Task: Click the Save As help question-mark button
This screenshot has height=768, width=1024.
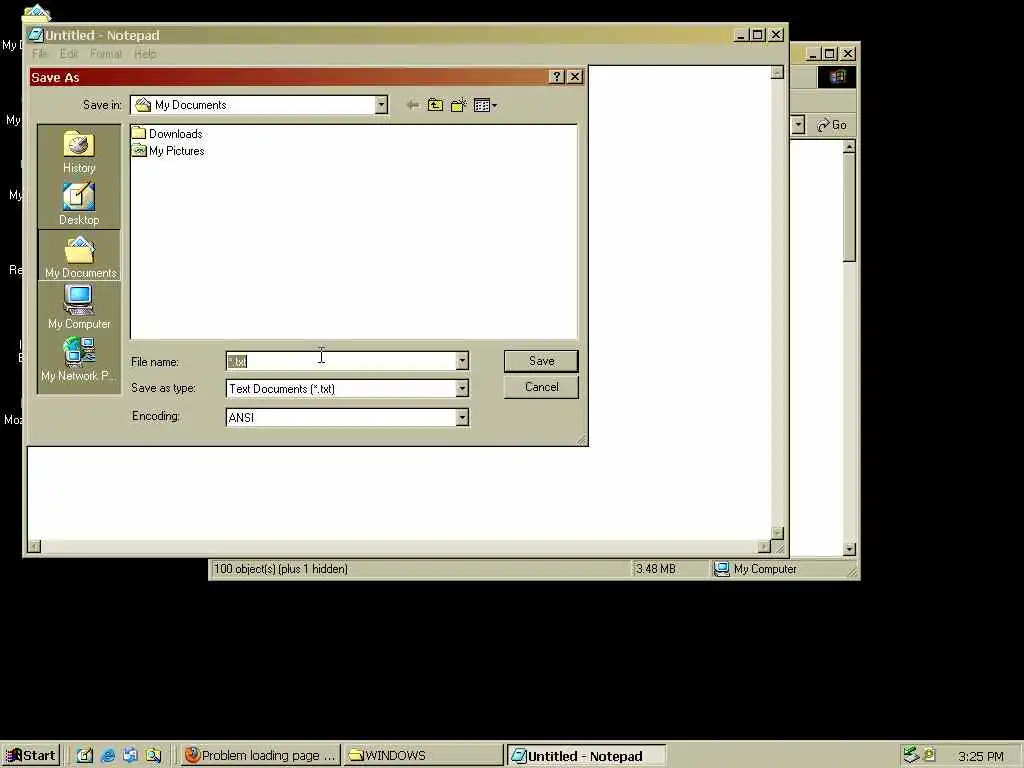Action: tap(556, 77)
